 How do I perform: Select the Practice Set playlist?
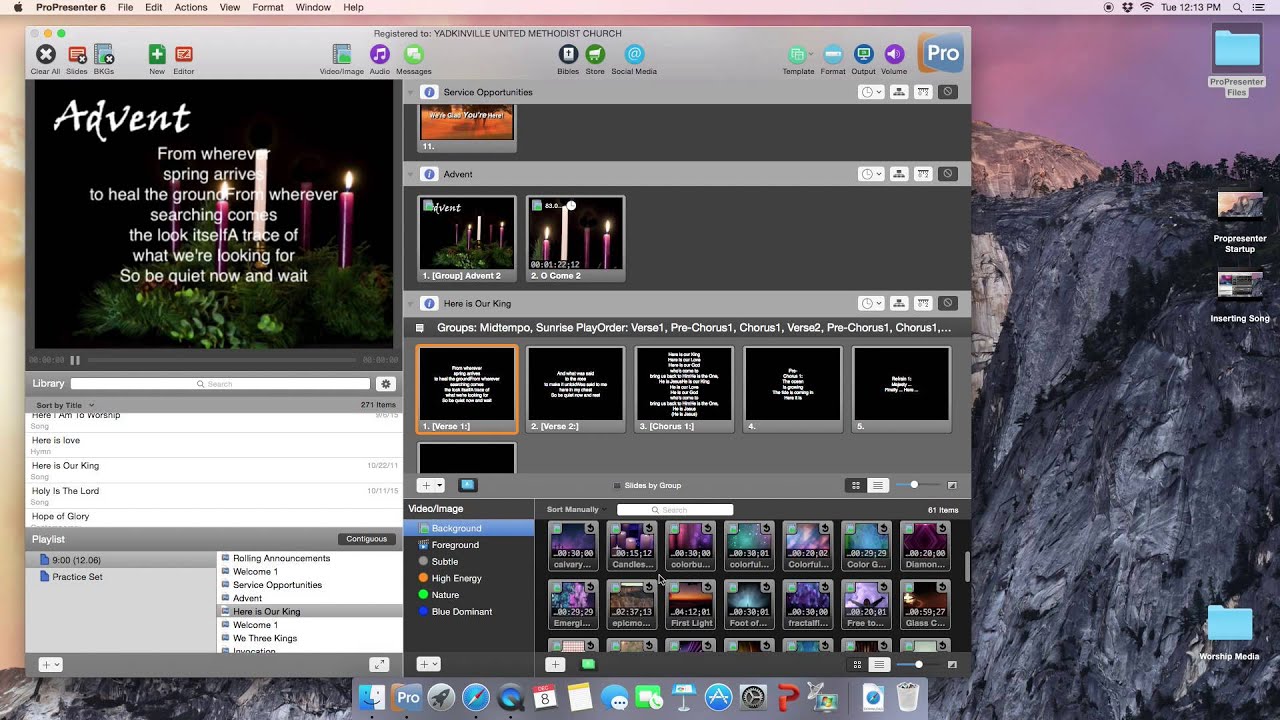[x=120, y=577]
